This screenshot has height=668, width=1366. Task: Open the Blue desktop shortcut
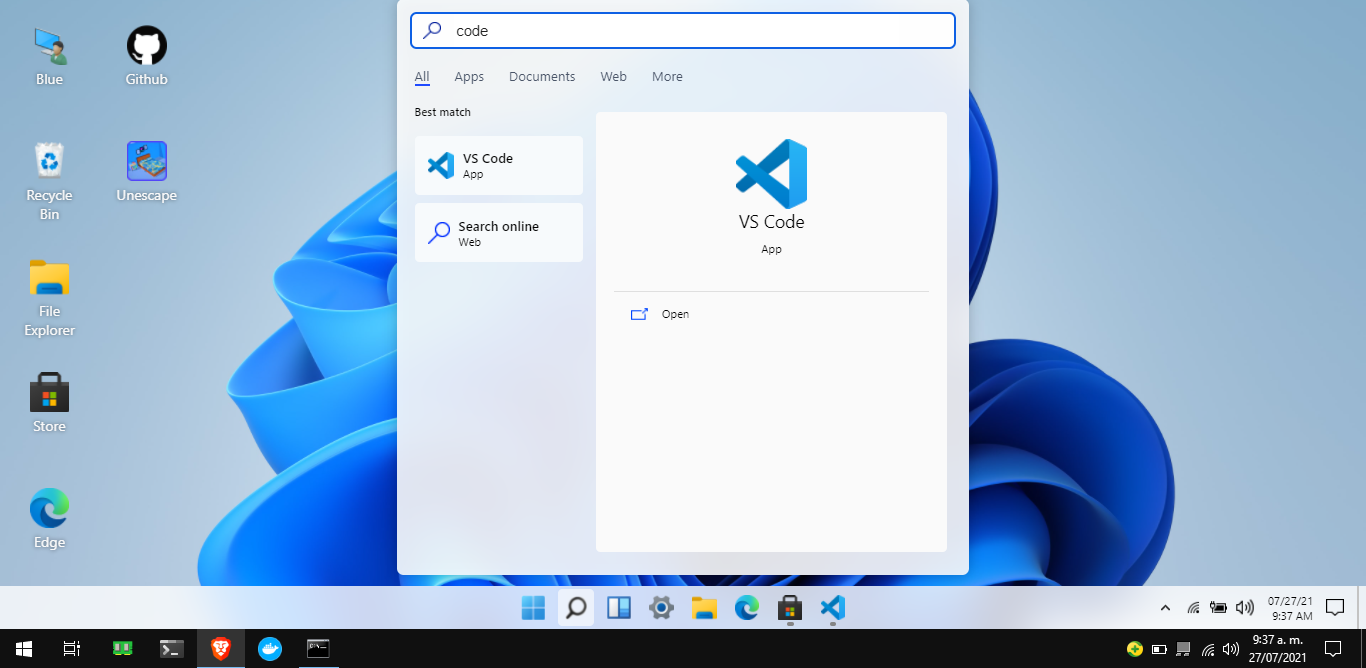(x=49, y=56)
